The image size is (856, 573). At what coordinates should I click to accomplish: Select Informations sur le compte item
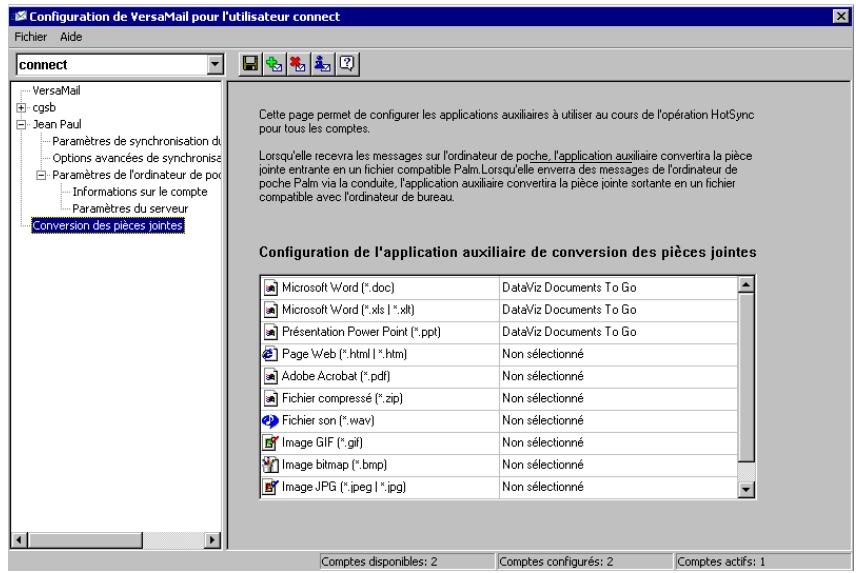(x=140, y=192)
